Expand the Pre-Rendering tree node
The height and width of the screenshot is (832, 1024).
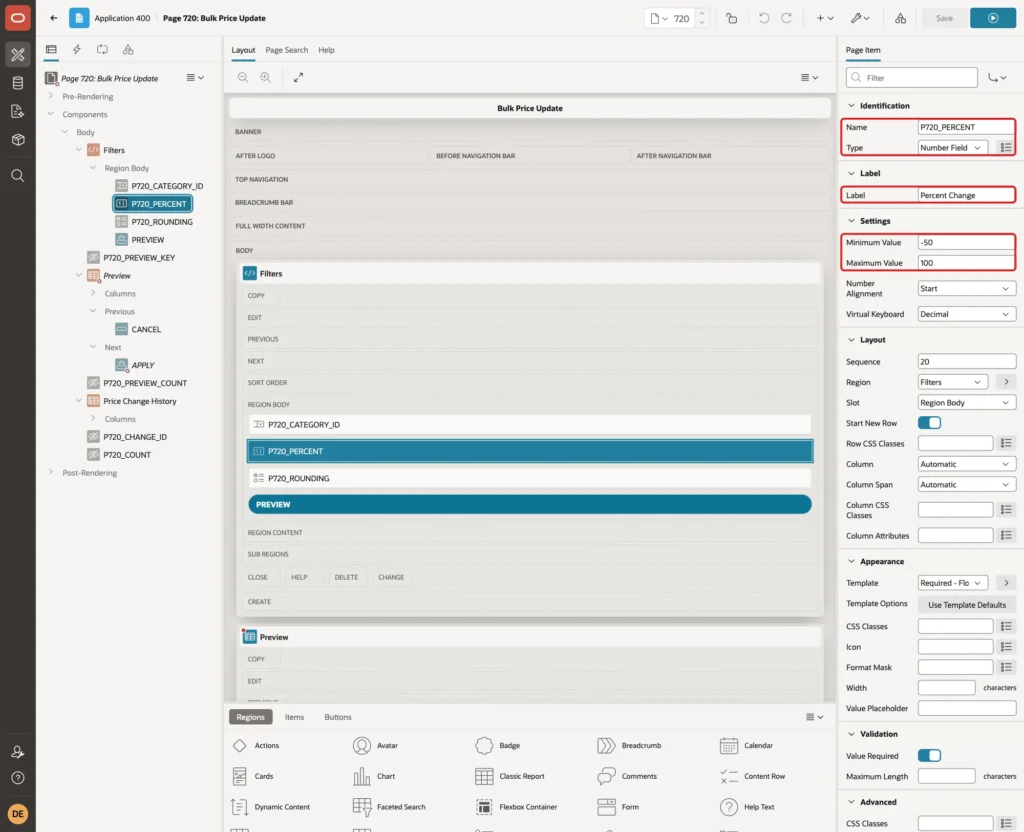coord(51,96)
